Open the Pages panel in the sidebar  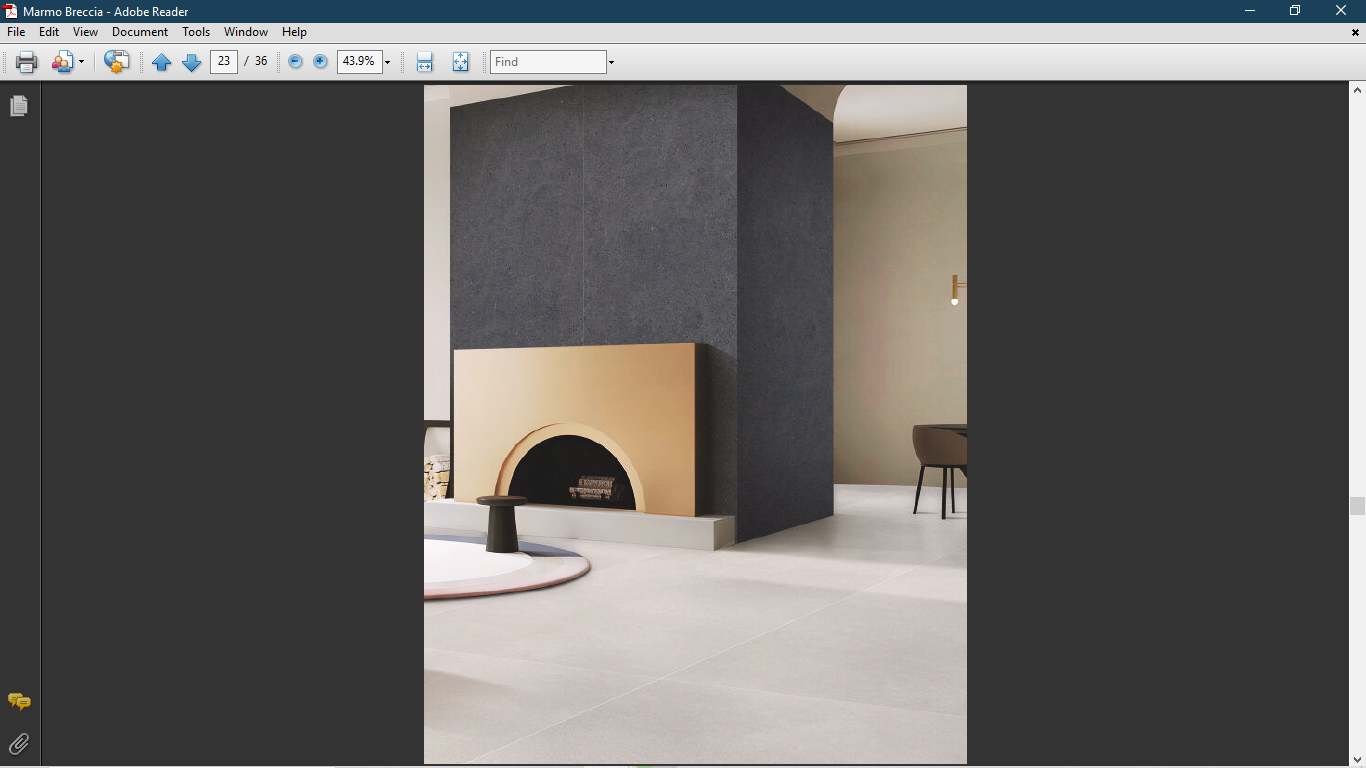click(x=18, y=105)
